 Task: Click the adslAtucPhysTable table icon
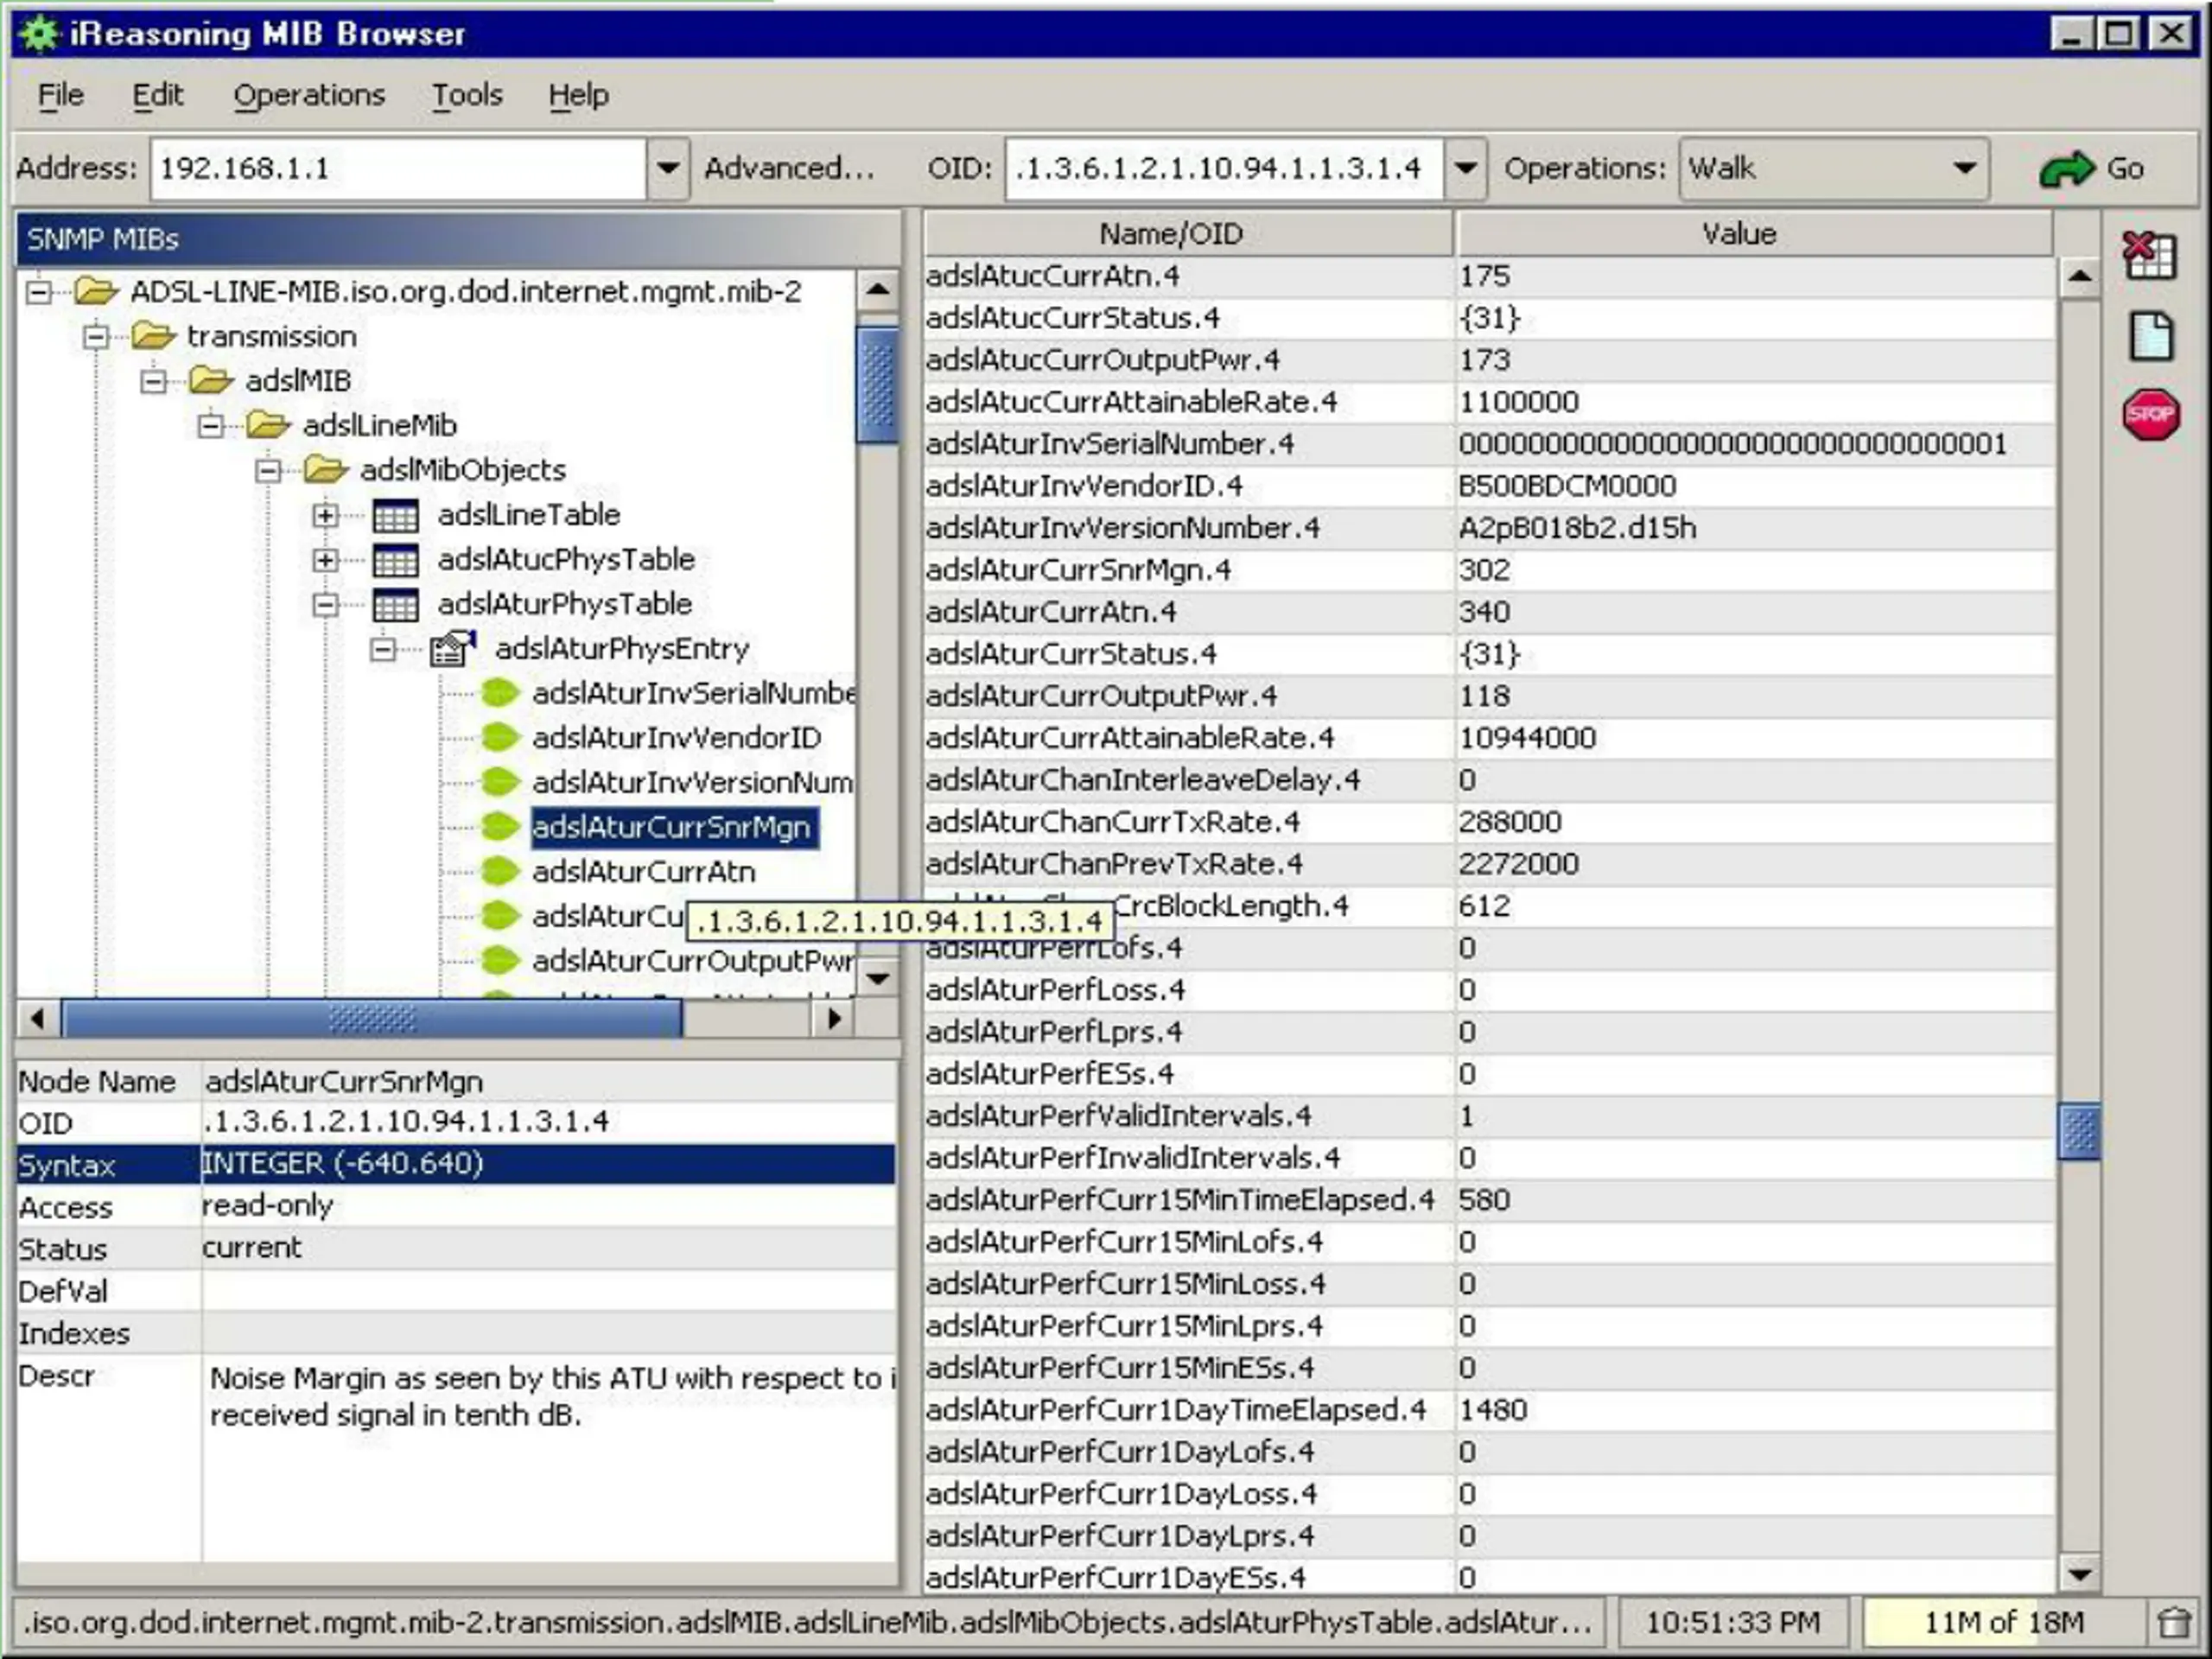pos(395,560)
